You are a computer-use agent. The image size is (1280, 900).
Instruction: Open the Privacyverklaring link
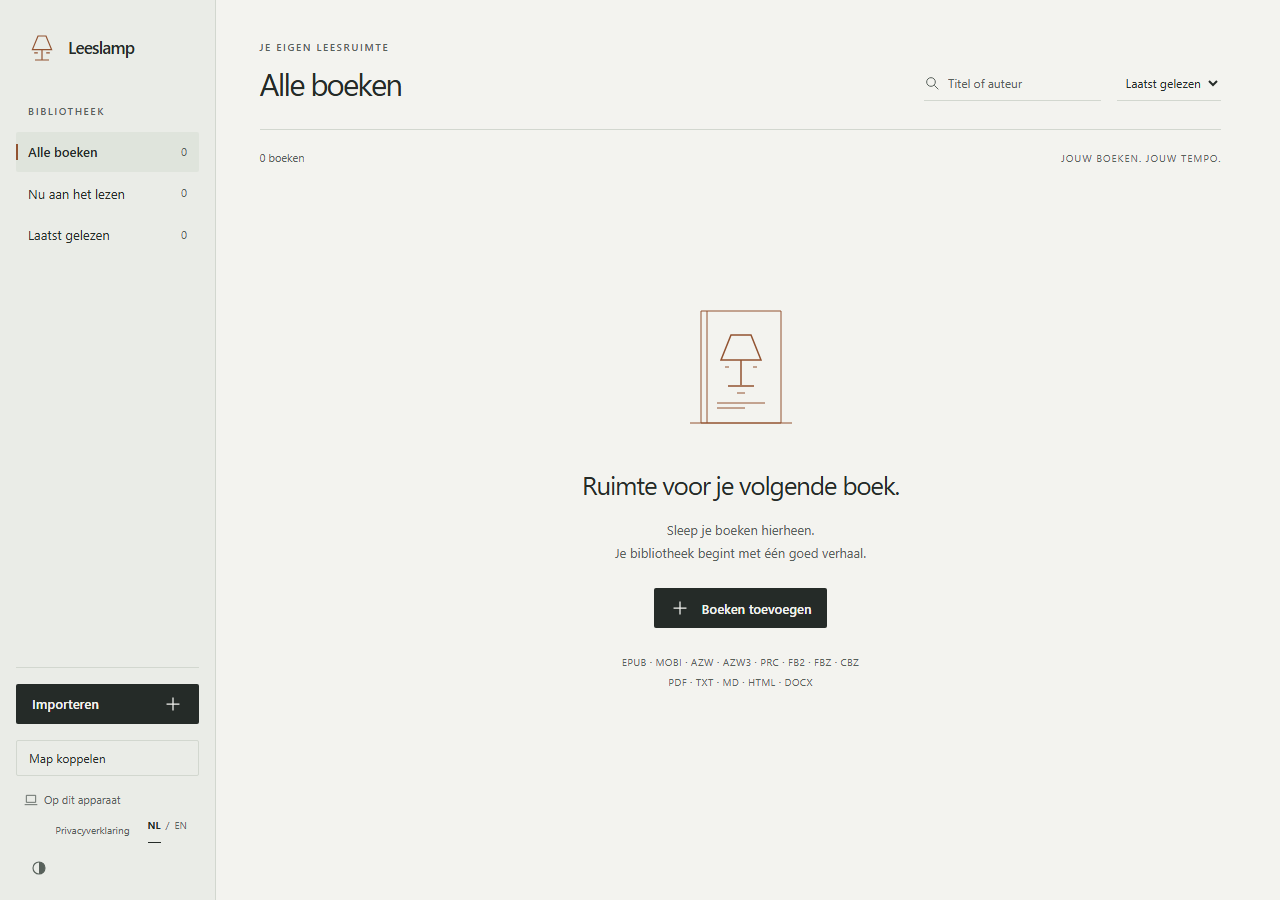pos(92,831)
